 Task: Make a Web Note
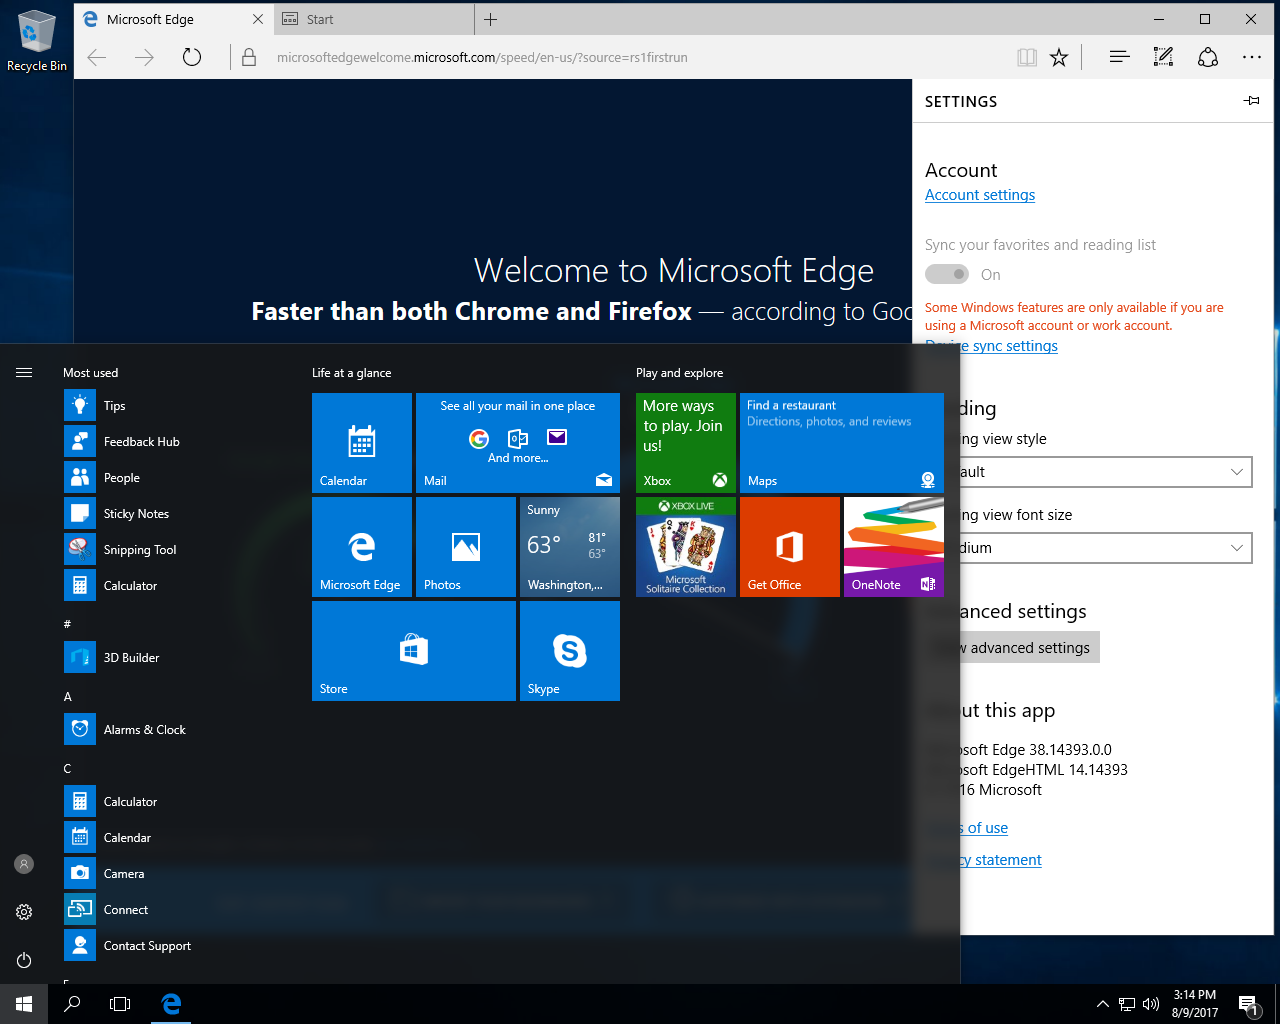coord(1163,58)
